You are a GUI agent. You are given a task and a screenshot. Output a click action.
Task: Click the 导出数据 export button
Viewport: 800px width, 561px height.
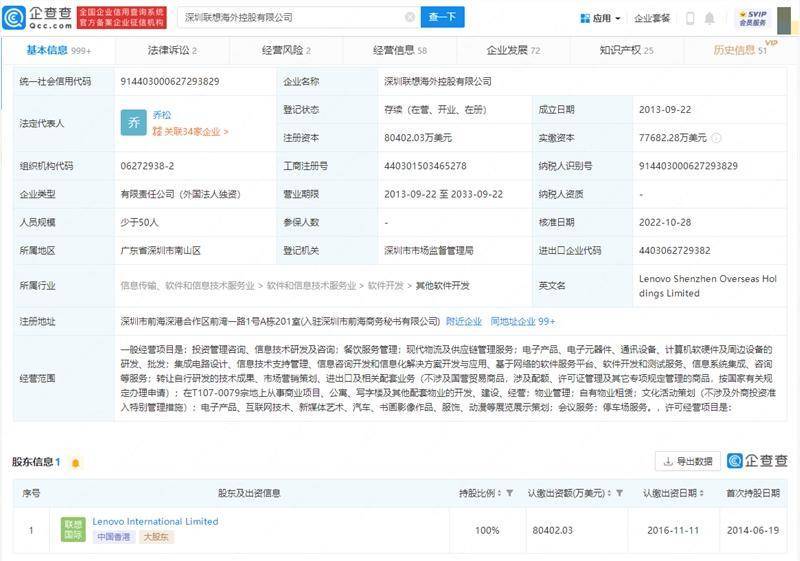pyautogui.click(x=687, y=462)
